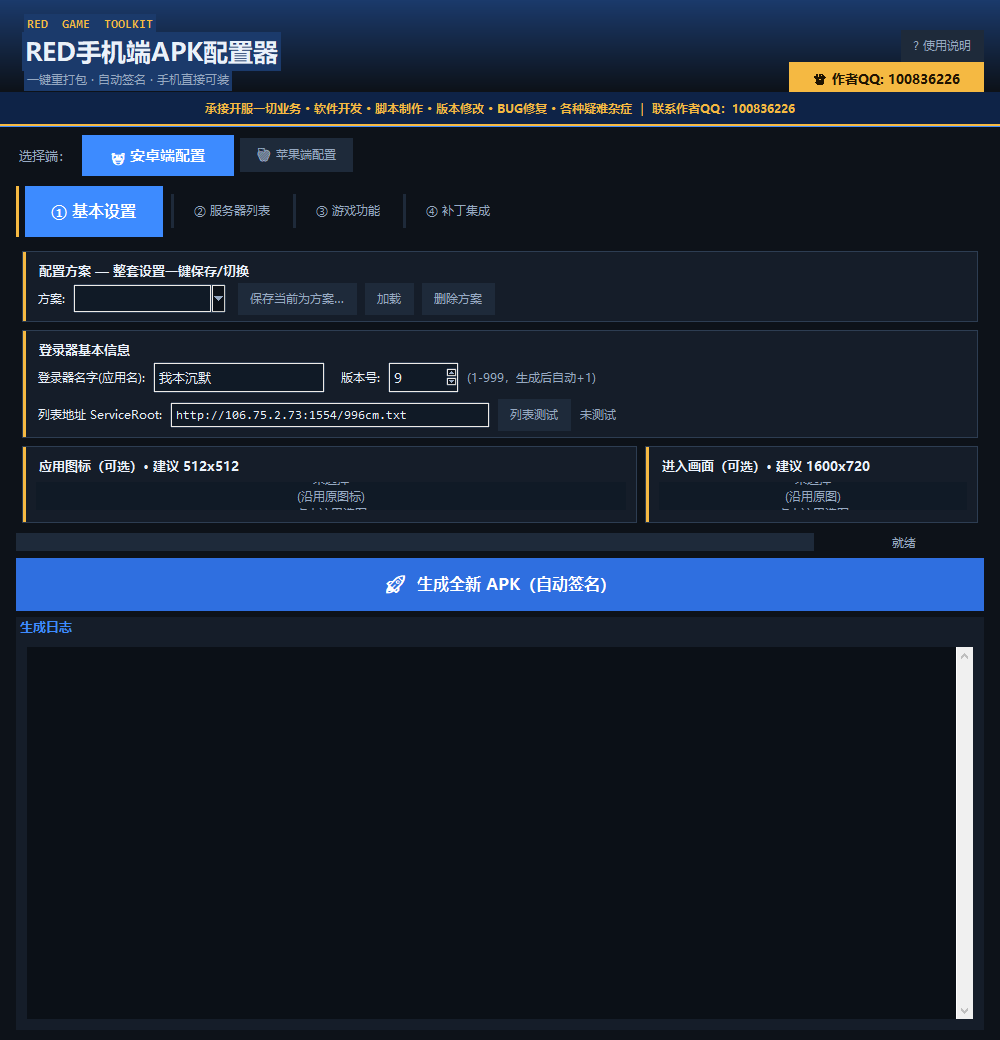Click the 列表测试 button
This screenshot has width=1000, height=1040.
point(534,415)
